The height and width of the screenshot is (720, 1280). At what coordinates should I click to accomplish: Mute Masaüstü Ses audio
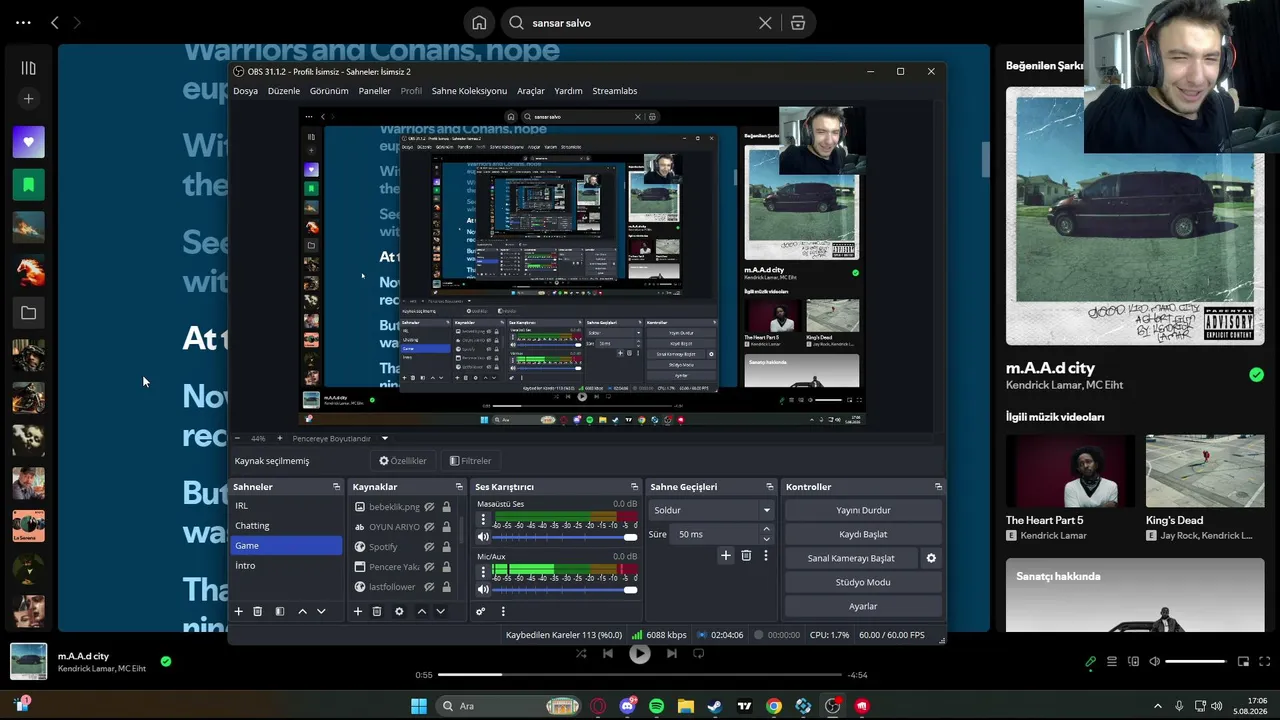(483, 537)
